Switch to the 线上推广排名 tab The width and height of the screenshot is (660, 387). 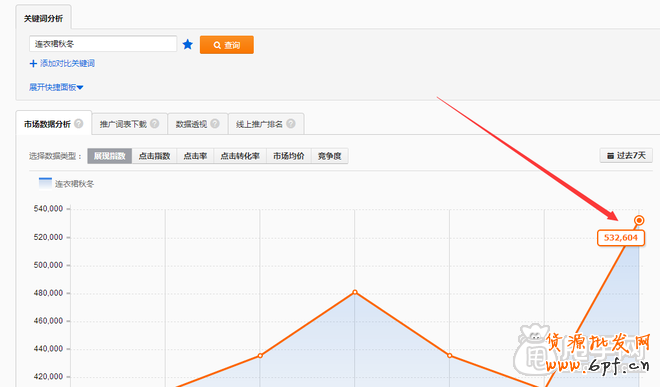click(x=266, y=124)
